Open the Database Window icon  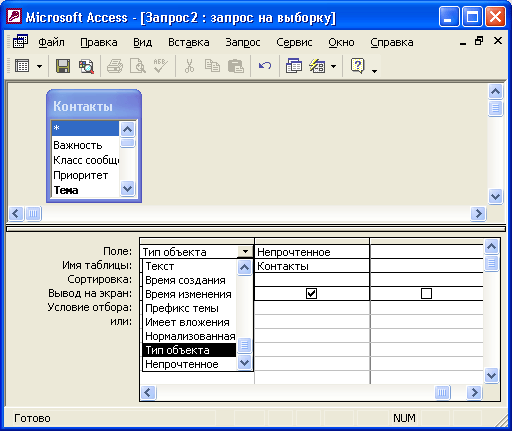294,66
